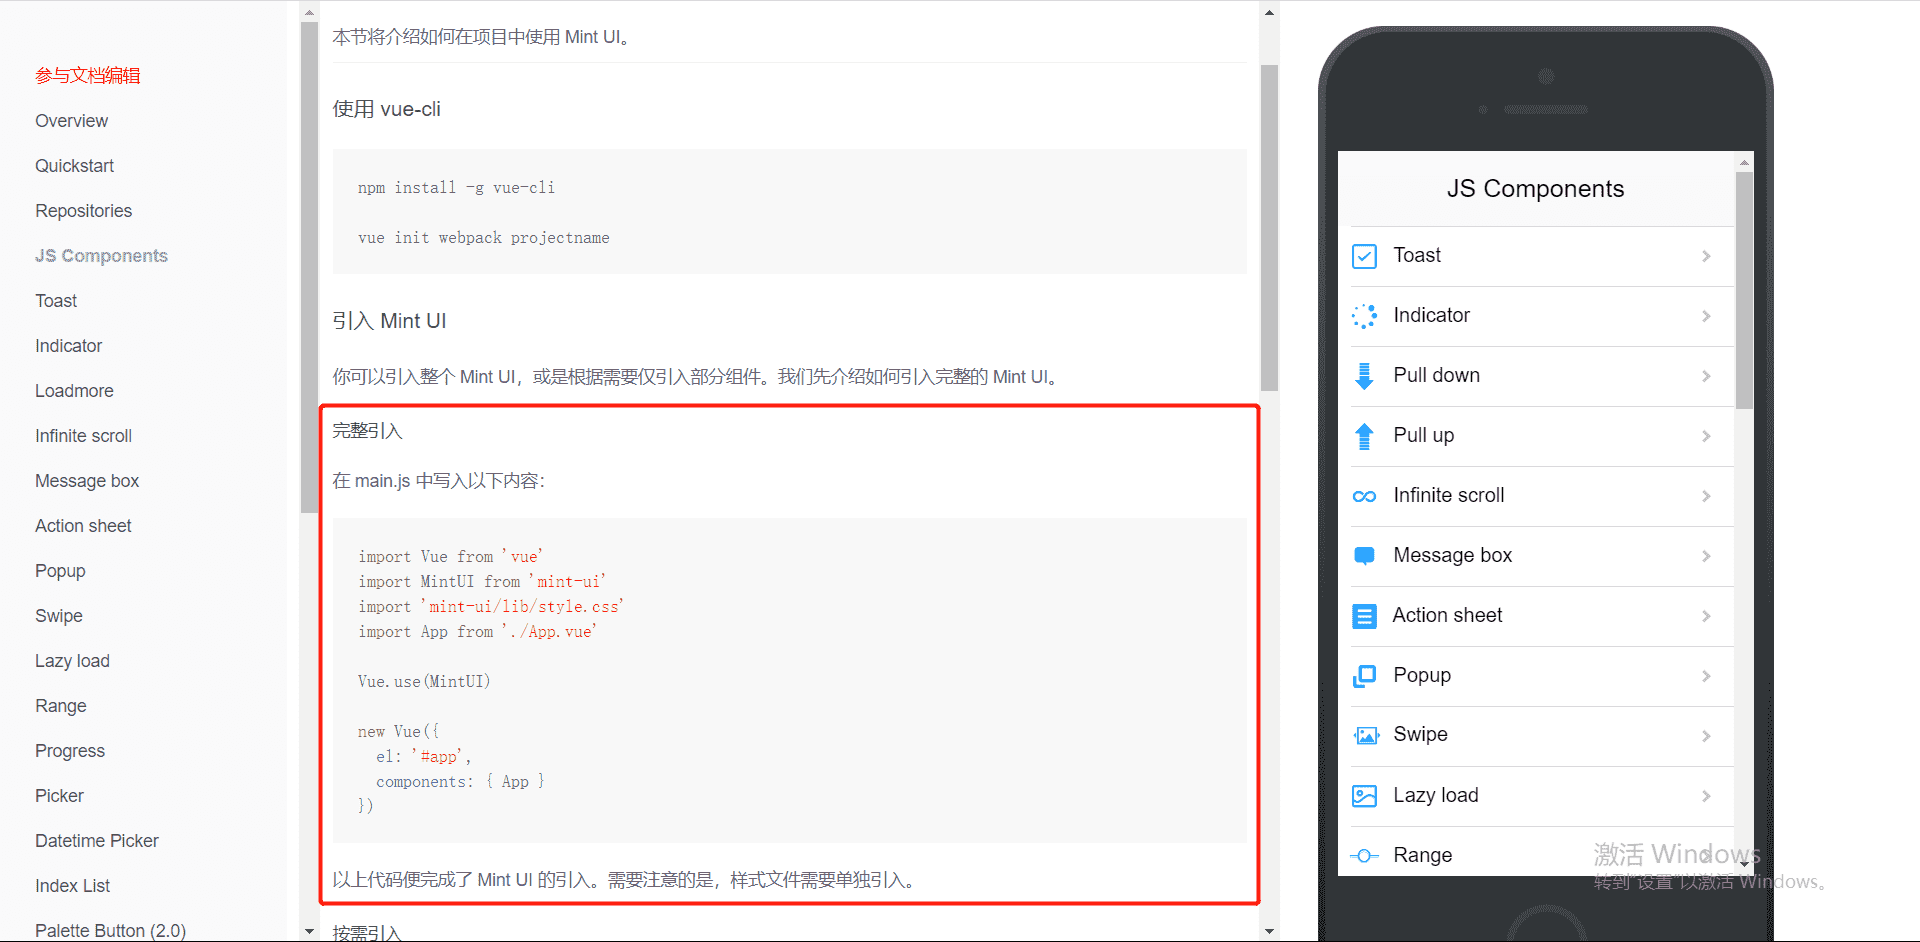Screen dimensions: 1920x942
Task: Click the sidebar scrollbar thumb
Action: click(x=309, y=267)
